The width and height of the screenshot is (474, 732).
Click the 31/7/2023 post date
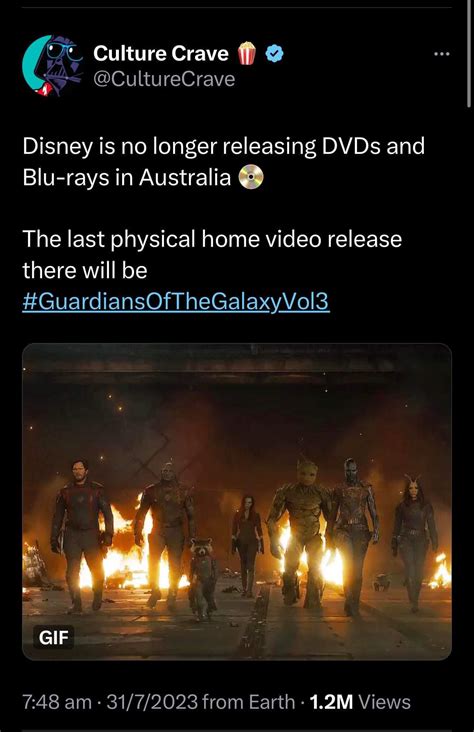[152, 702]
